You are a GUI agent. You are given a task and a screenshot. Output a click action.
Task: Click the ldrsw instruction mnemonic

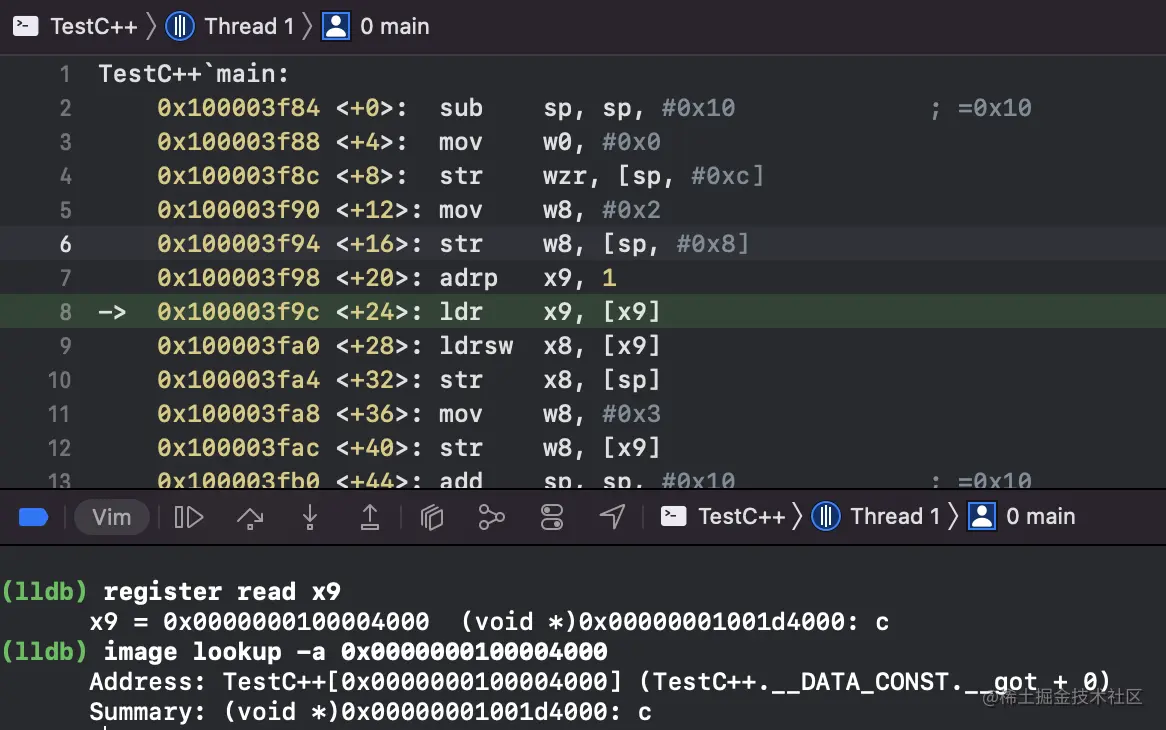point(476,346)
